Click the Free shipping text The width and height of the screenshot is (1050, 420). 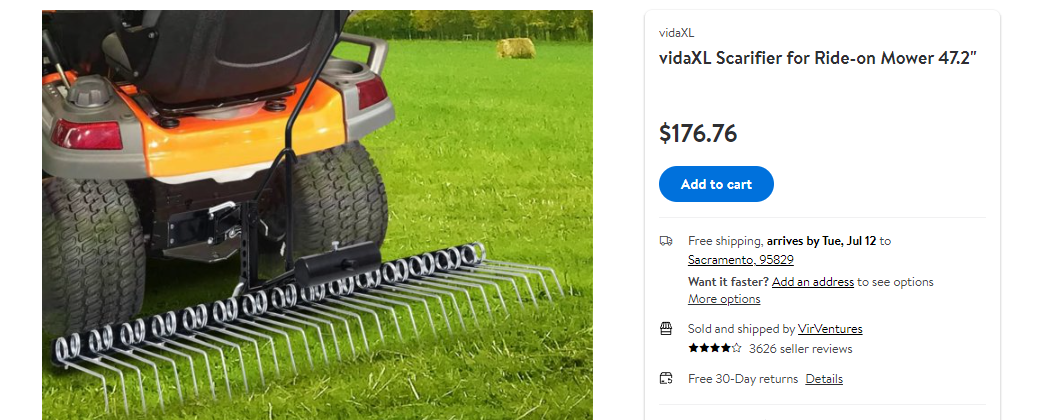725,240
